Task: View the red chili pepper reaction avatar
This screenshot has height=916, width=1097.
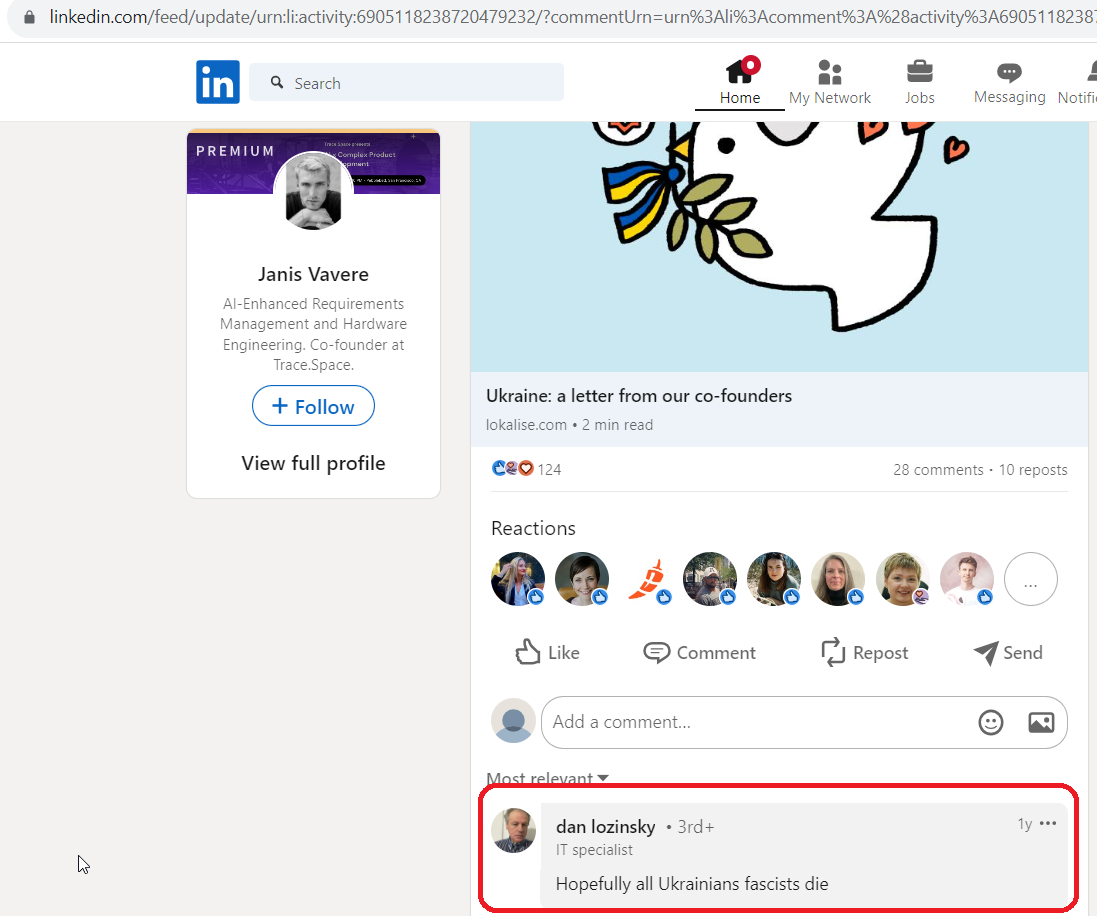Action: [646, 579]
